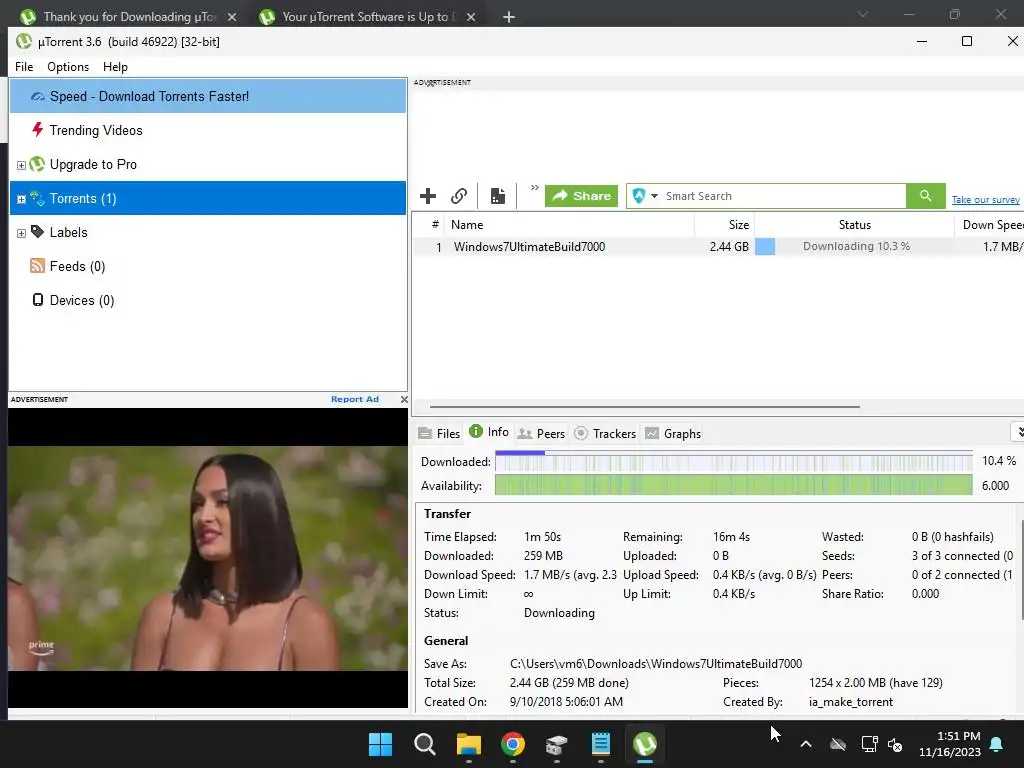Click the Create New Torrent file icon

pos(498,196)
